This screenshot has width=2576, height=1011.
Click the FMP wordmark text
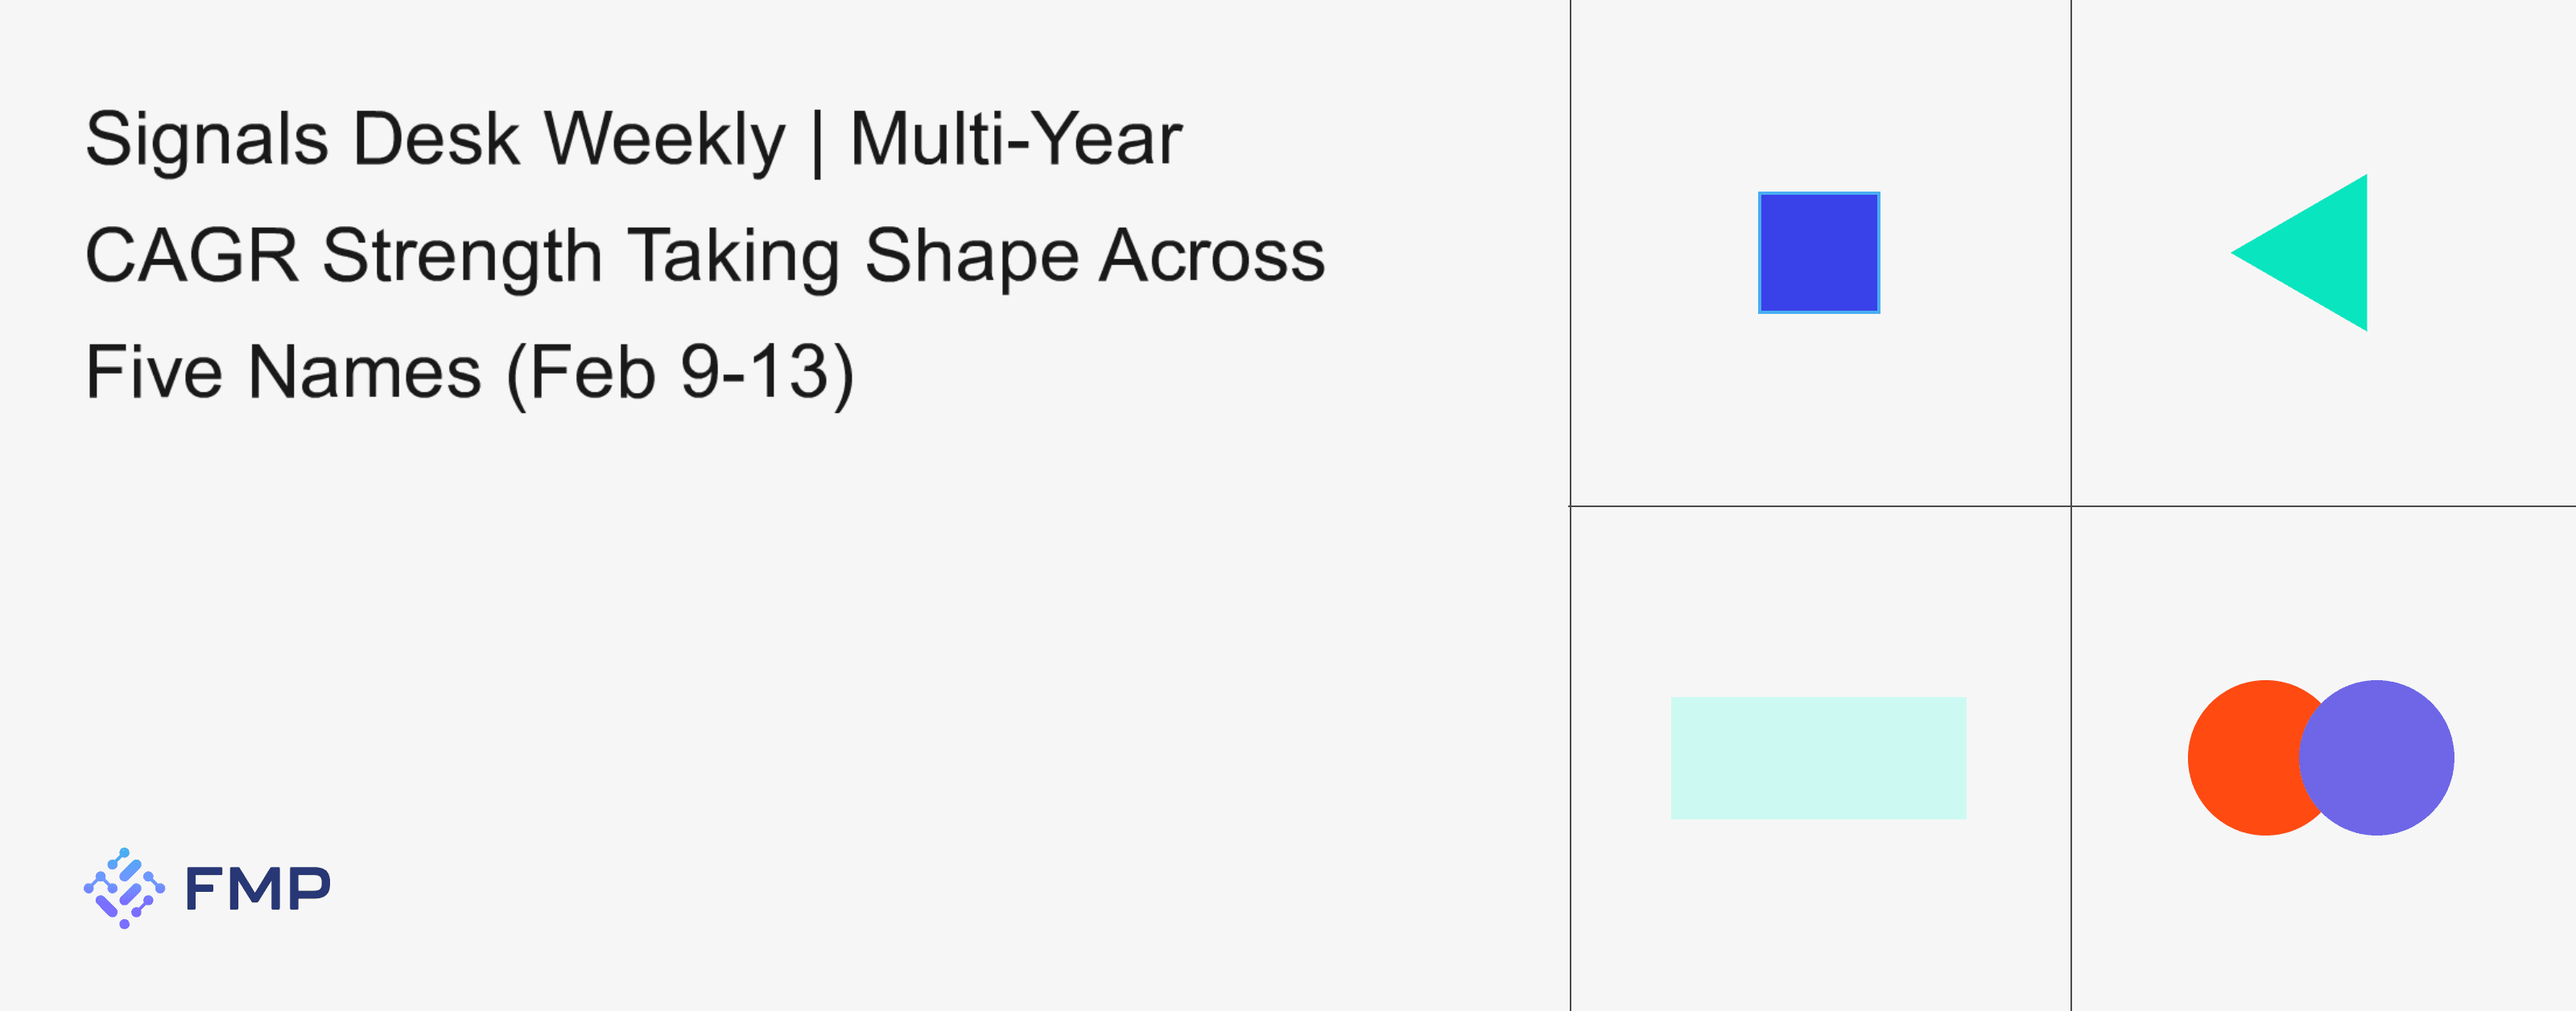[258, 888]
